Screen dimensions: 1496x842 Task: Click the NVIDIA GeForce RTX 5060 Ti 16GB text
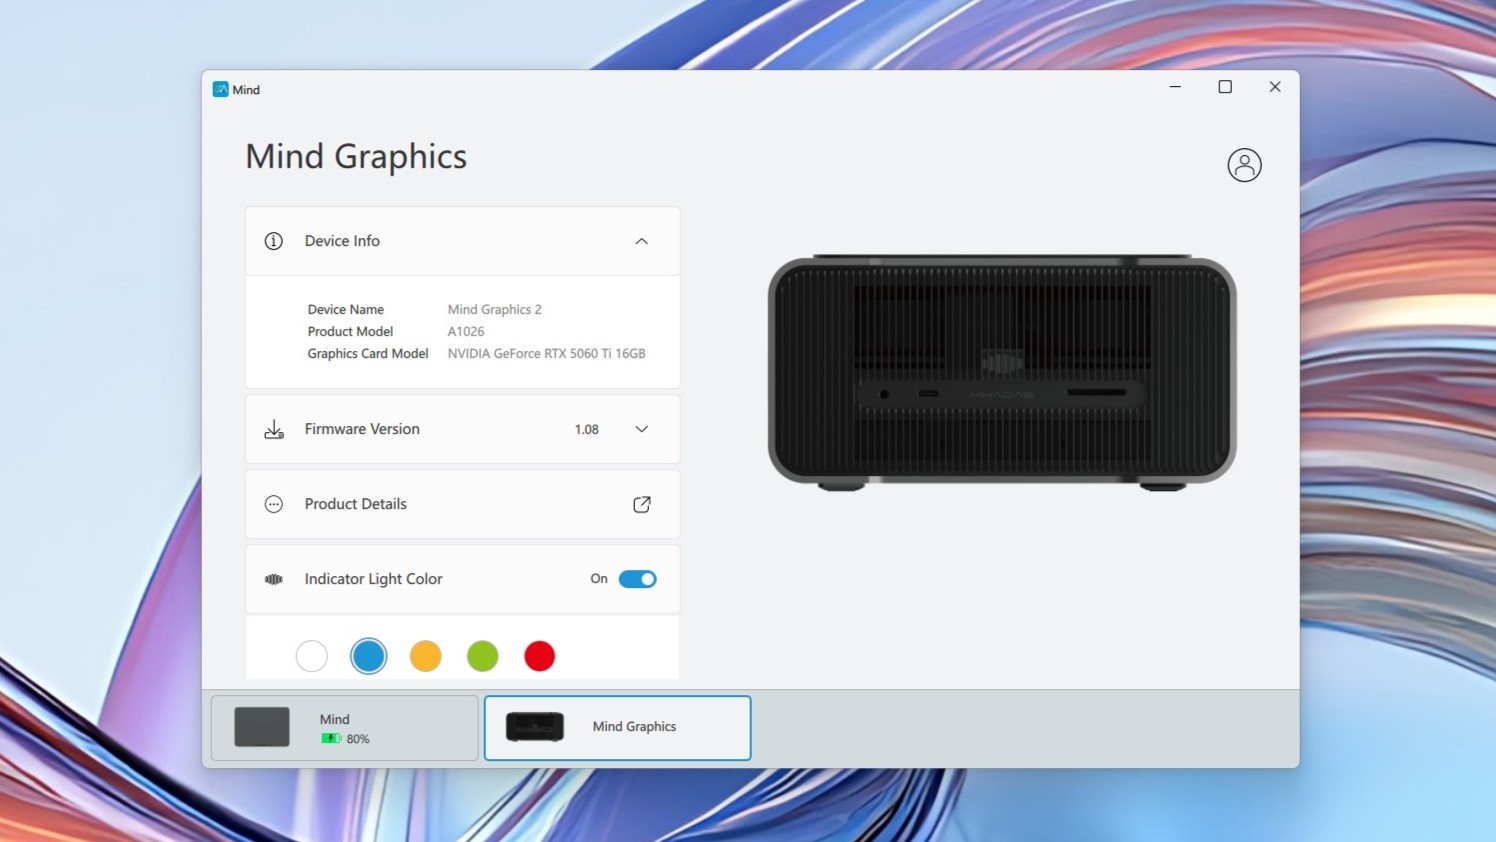547,354
